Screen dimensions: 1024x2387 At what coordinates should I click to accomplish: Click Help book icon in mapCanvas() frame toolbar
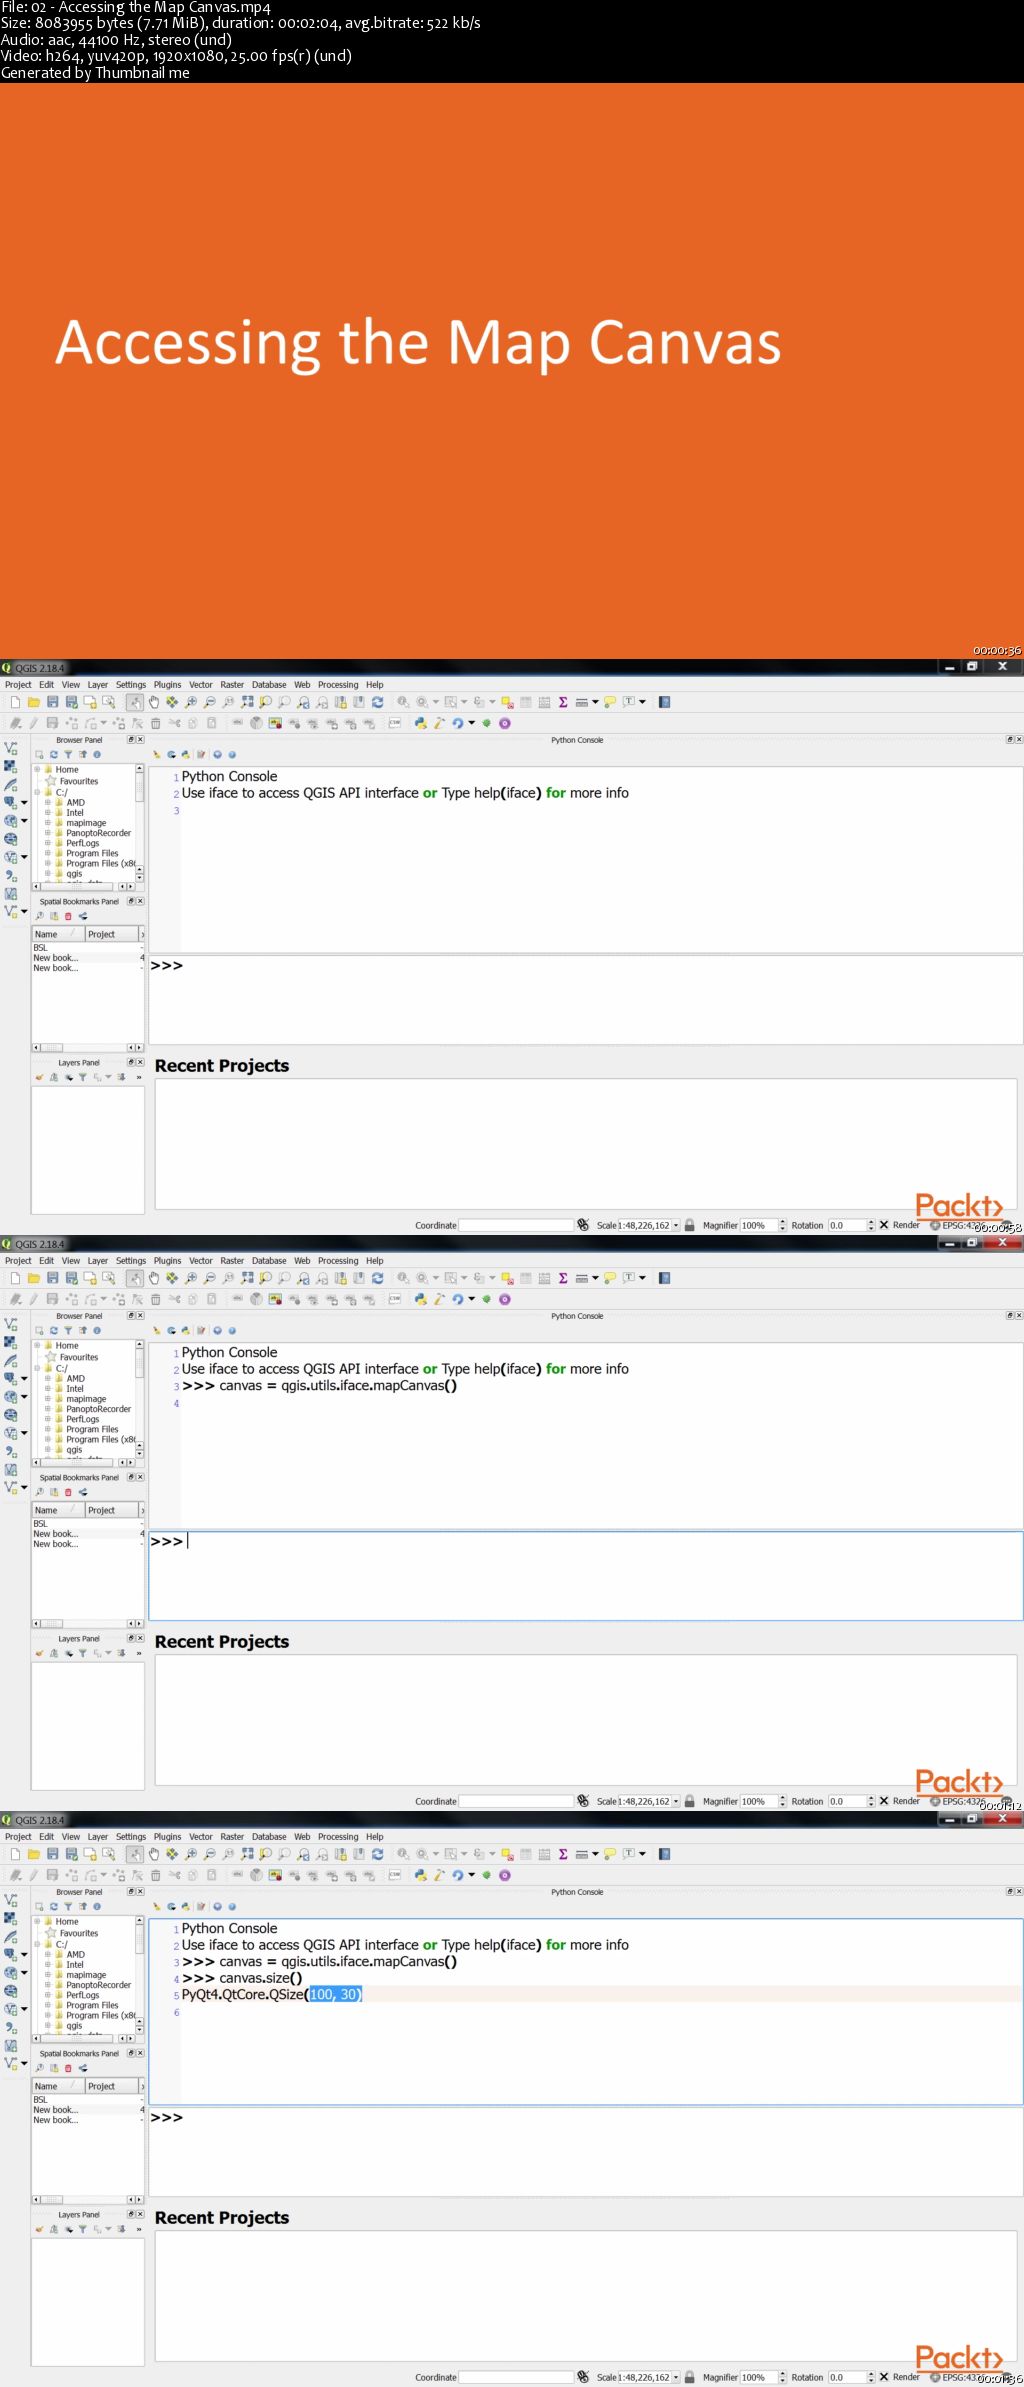[x=665, y=1278]
